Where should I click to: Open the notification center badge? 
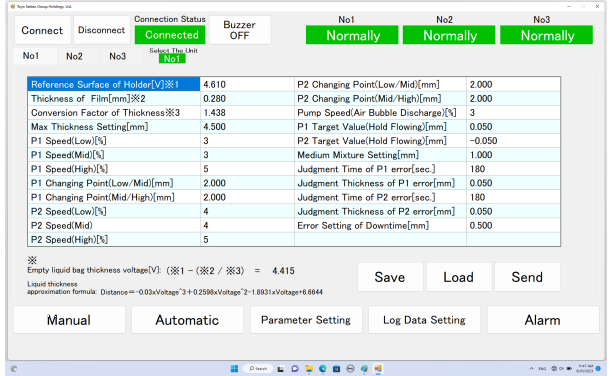coord(598,369)
